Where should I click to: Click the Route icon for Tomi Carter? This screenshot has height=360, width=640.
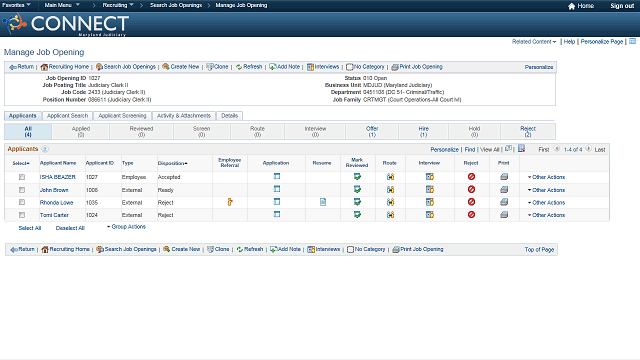390,215
